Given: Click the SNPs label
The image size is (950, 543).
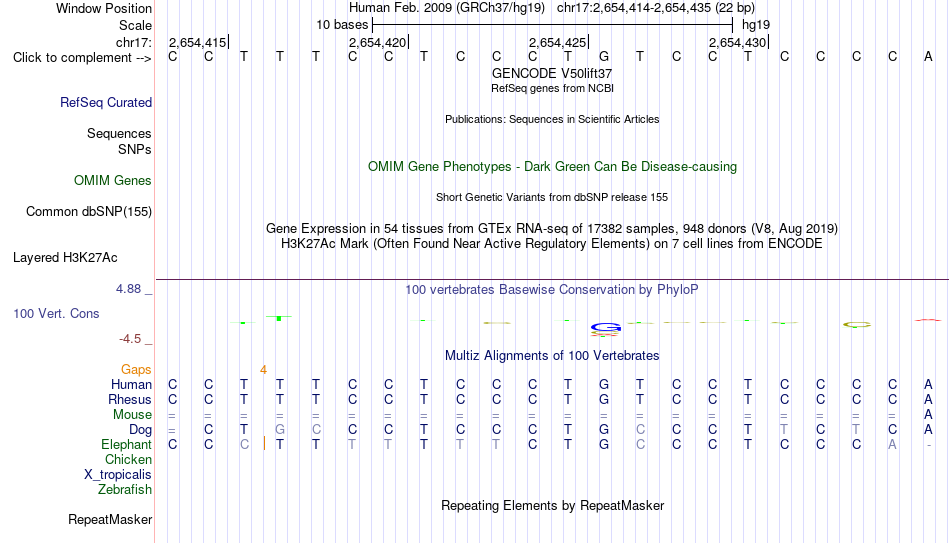Looking at the screenshot, I should pos(135,149).
